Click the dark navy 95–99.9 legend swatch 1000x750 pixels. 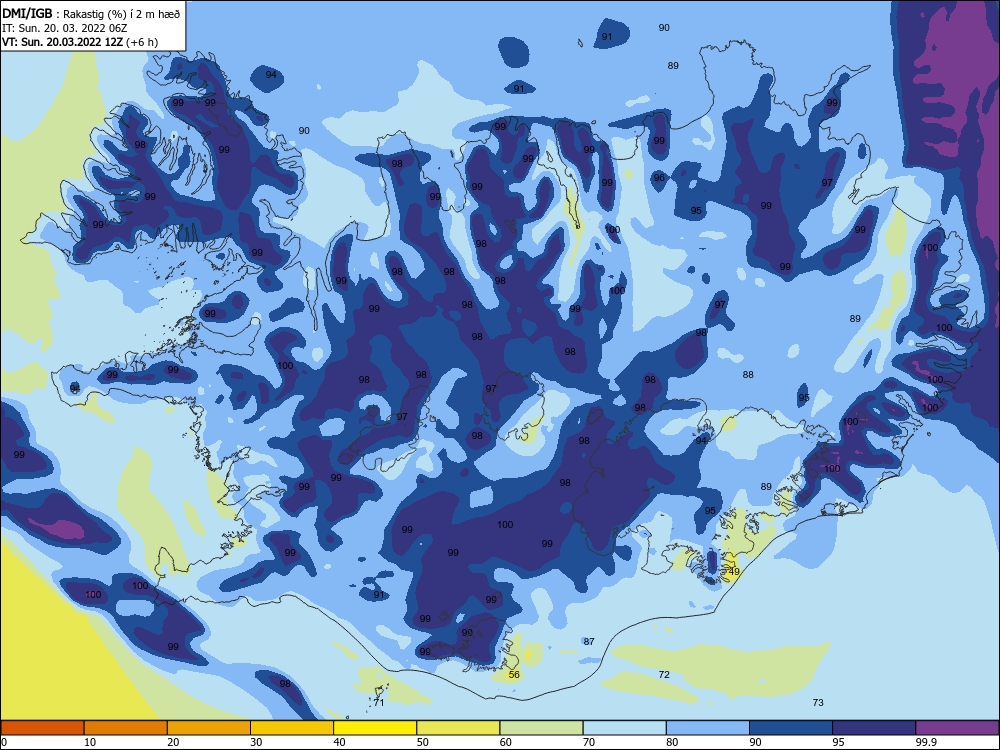coord(874,728)
